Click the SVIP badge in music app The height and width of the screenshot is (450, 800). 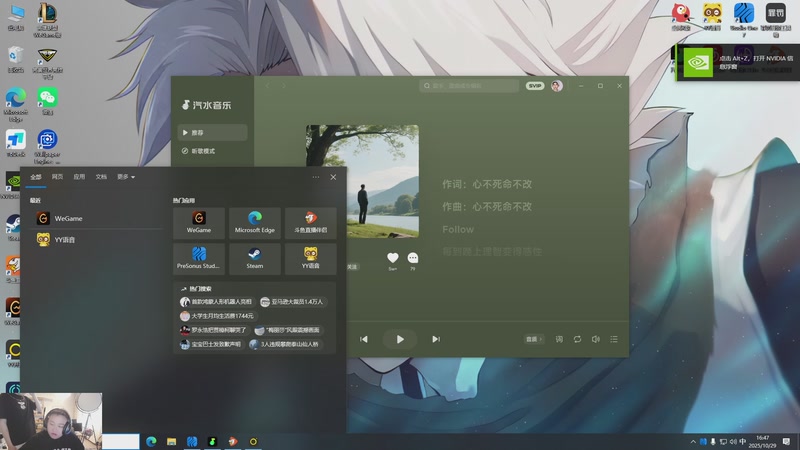535,86
